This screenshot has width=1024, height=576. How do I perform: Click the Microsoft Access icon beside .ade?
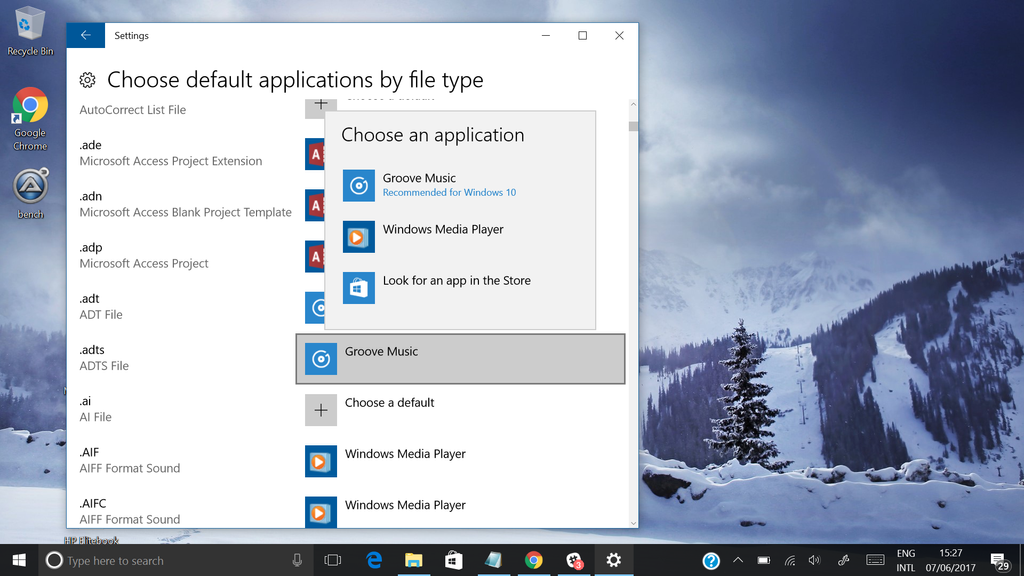[314, 153]
